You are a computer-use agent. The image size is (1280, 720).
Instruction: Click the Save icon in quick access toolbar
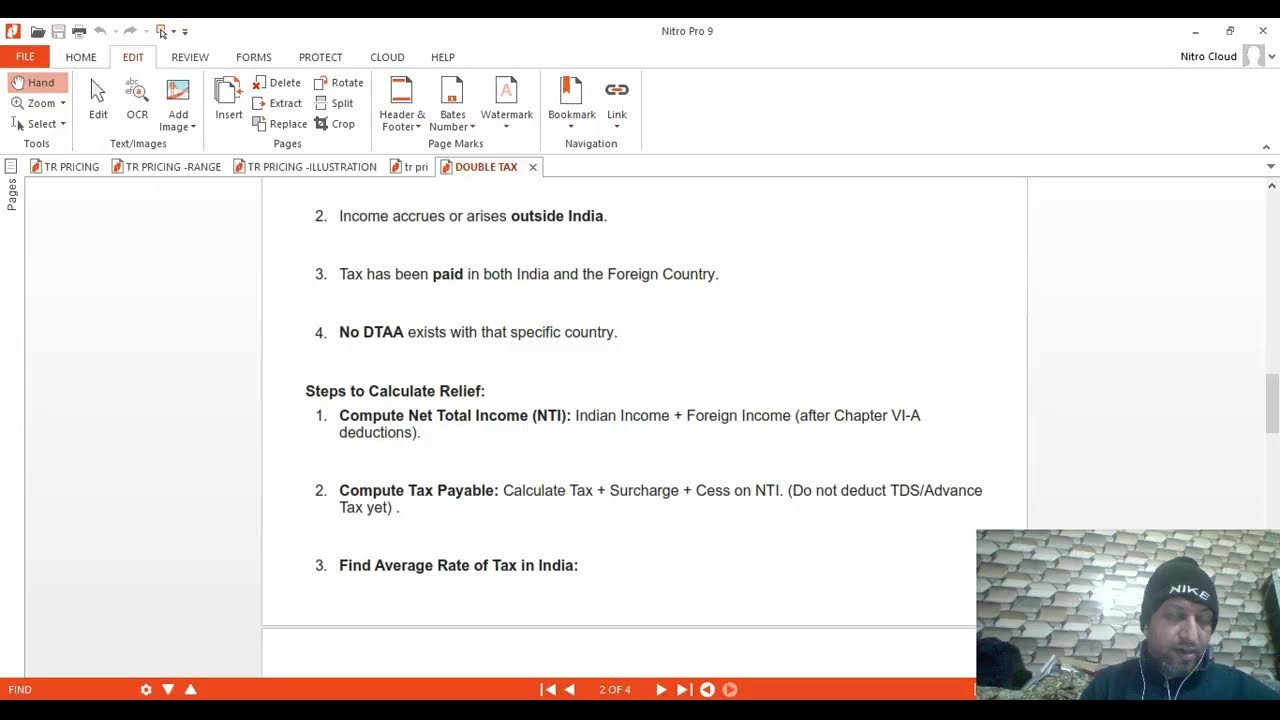[58, 32]
